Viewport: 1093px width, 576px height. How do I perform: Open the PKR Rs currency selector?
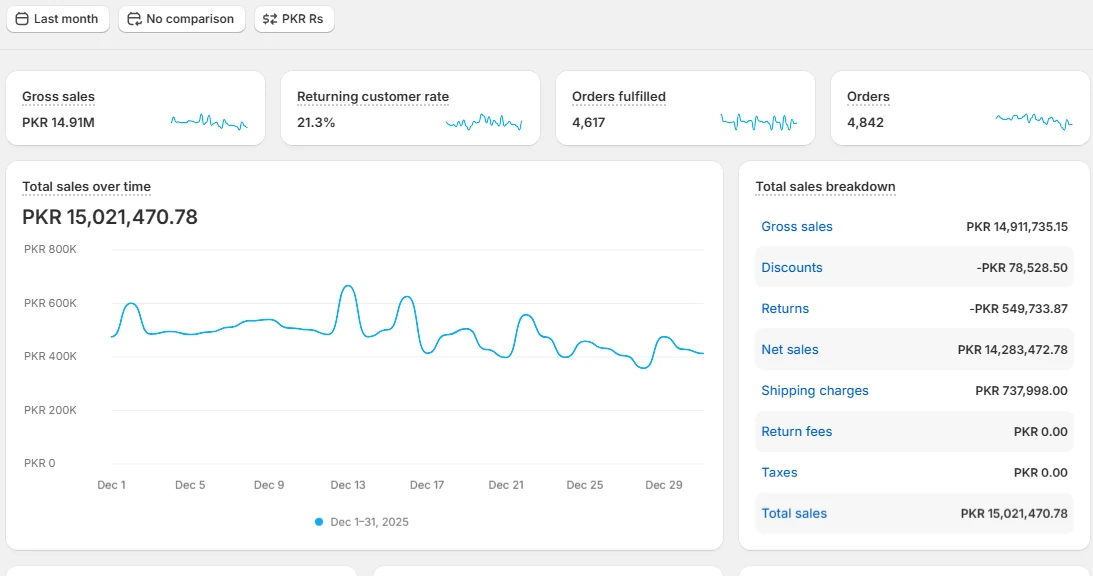click(294, 19)
